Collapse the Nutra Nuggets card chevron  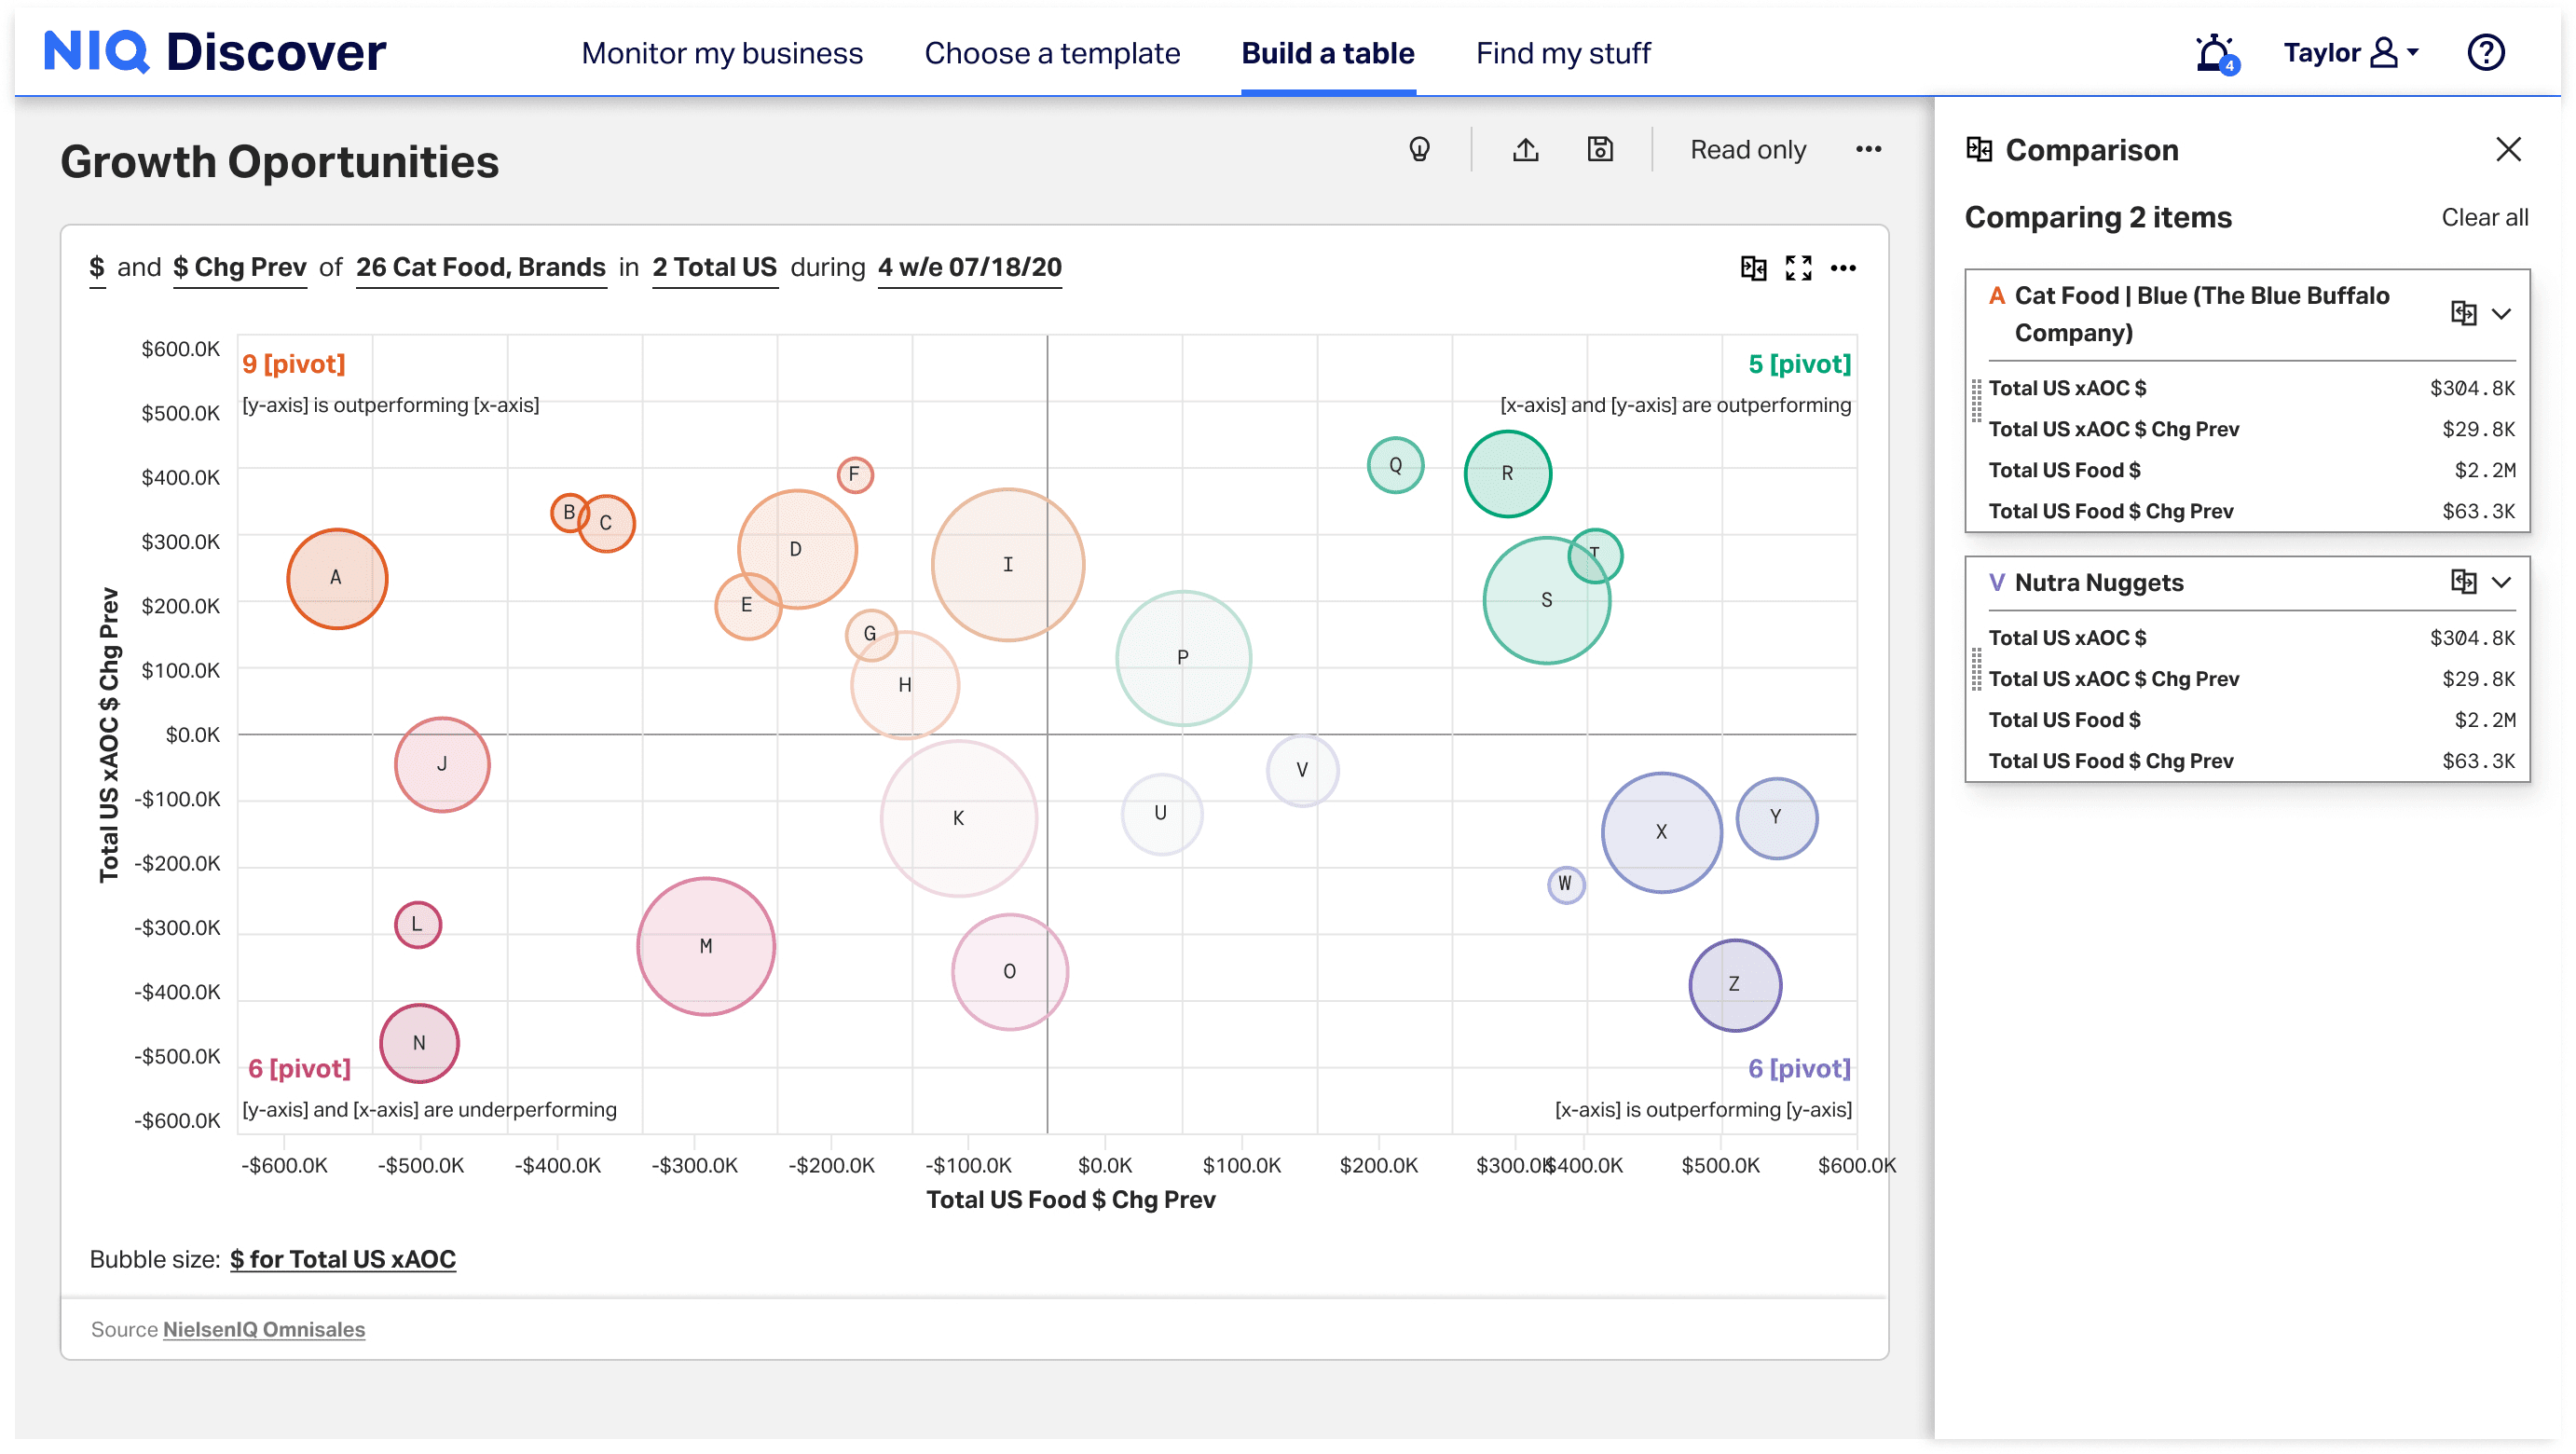[2501, 582]
